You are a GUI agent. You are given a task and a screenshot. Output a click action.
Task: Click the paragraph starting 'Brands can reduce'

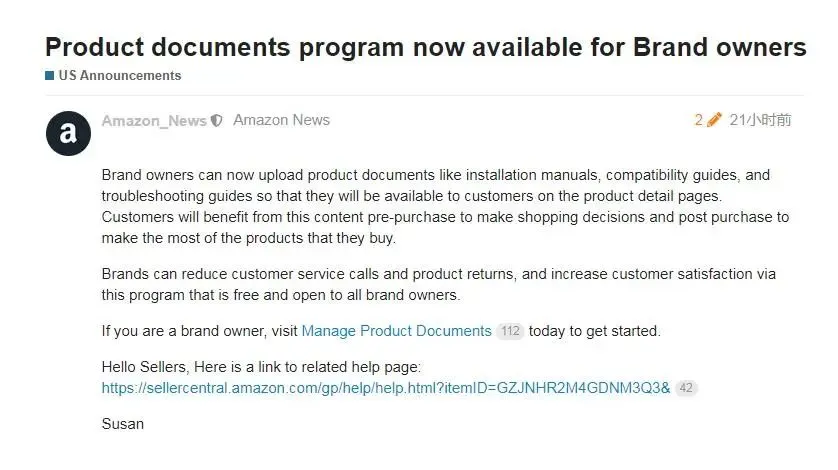point(439,284)
